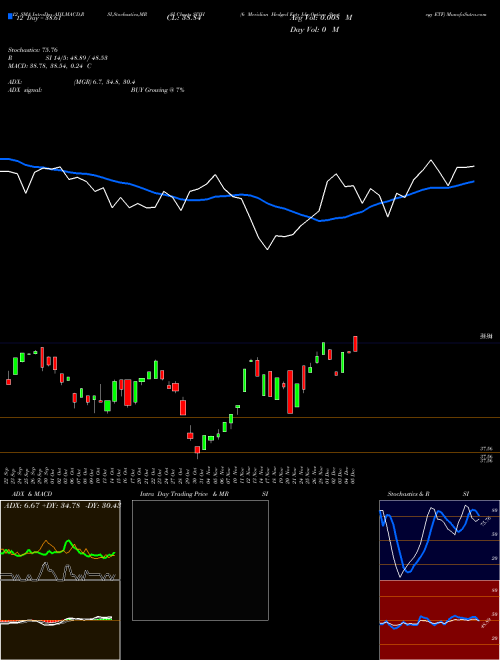Click the 37.56 price label on the right axis

tap(486, 449)
